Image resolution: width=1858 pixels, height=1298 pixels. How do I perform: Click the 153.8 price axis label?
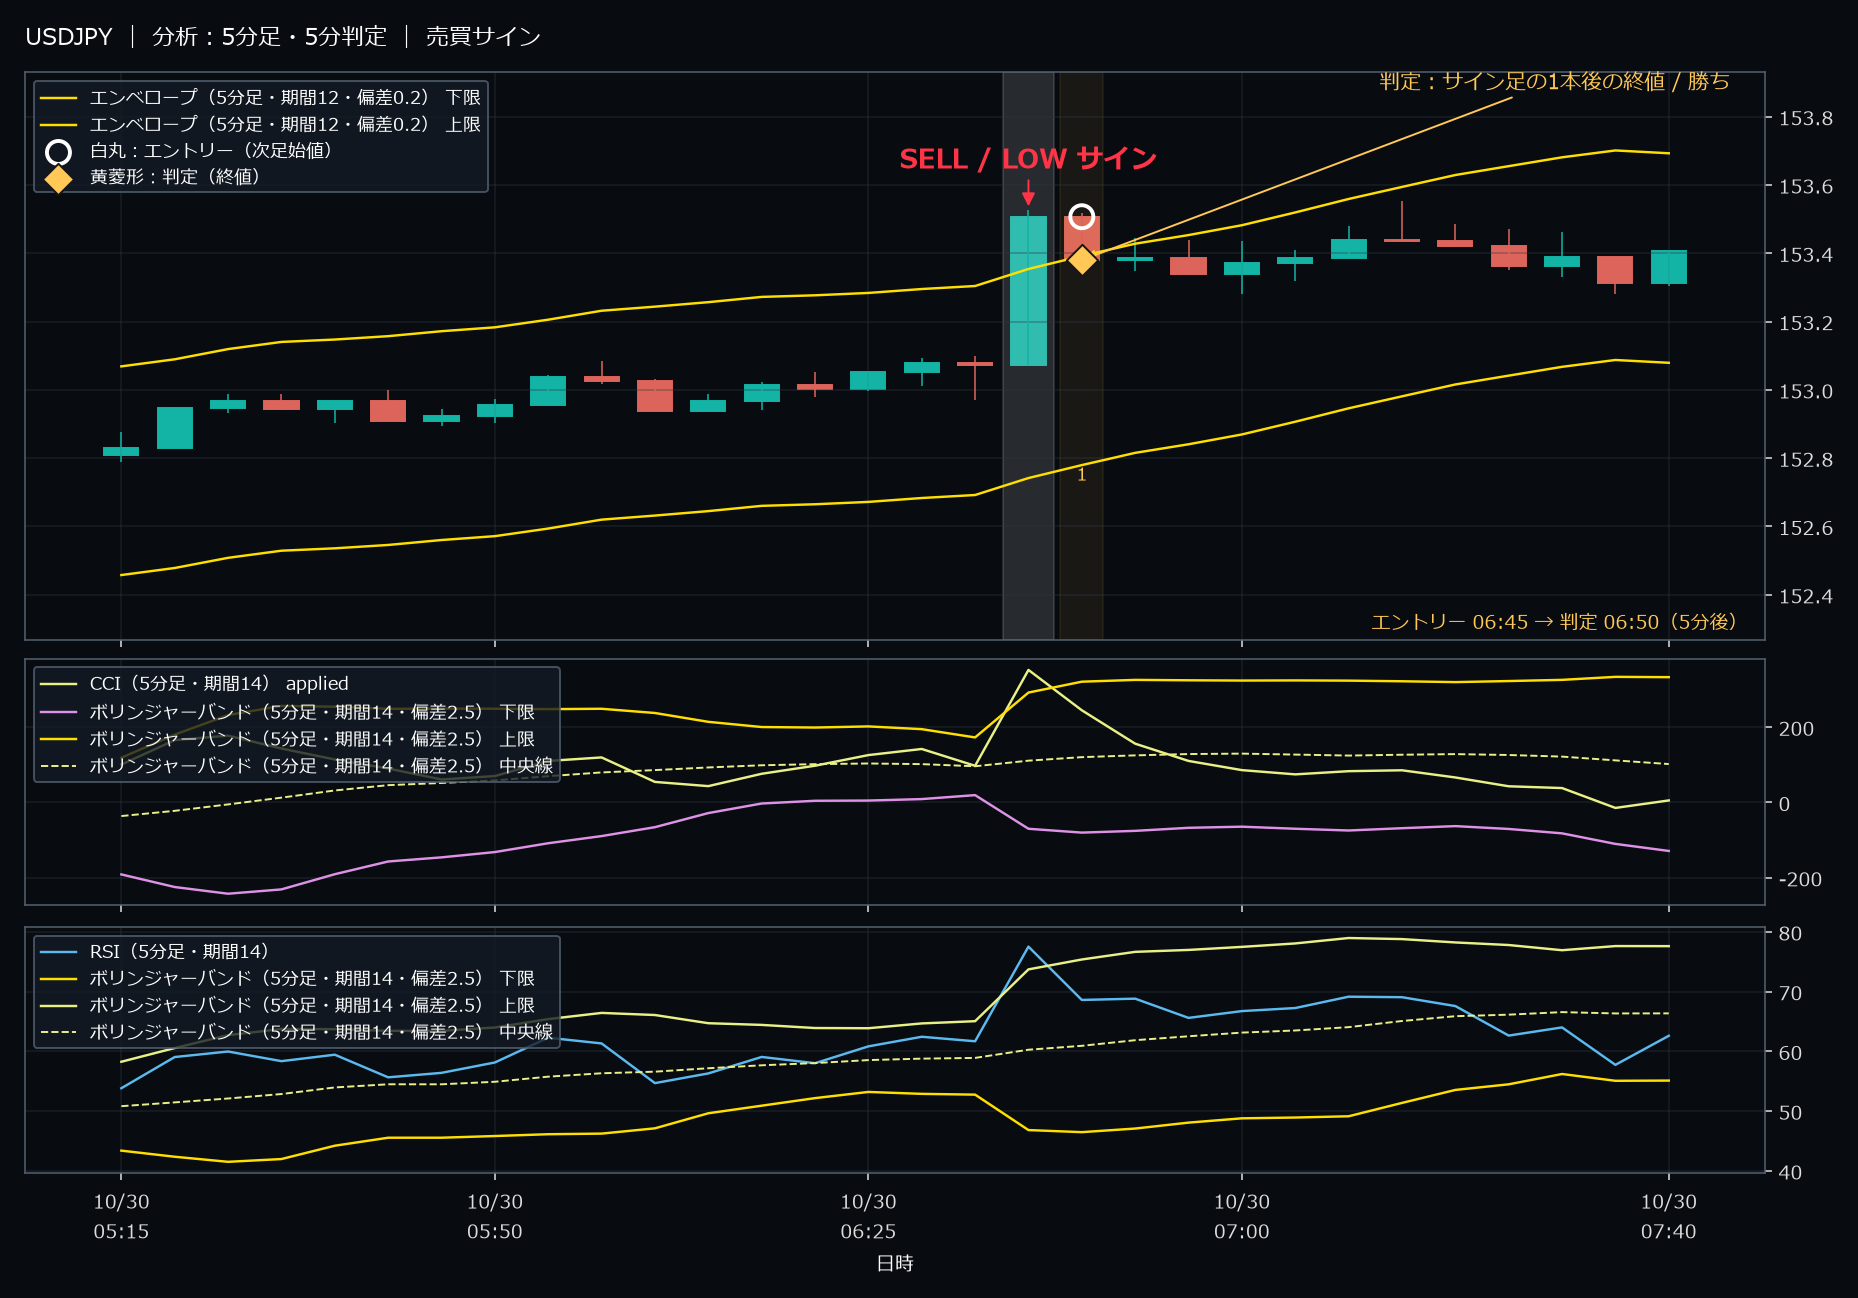[x=1805, y=119]
